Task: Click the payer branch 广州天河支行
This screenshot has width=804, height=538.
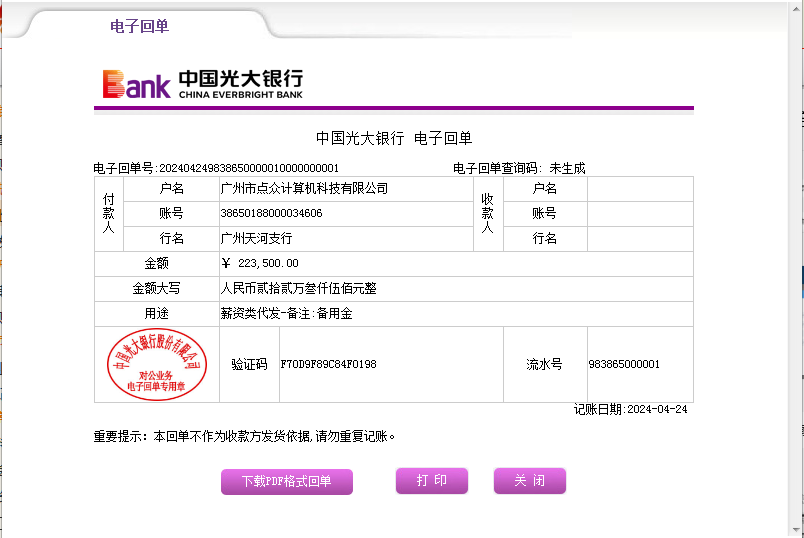Action: tap(256, 239)
